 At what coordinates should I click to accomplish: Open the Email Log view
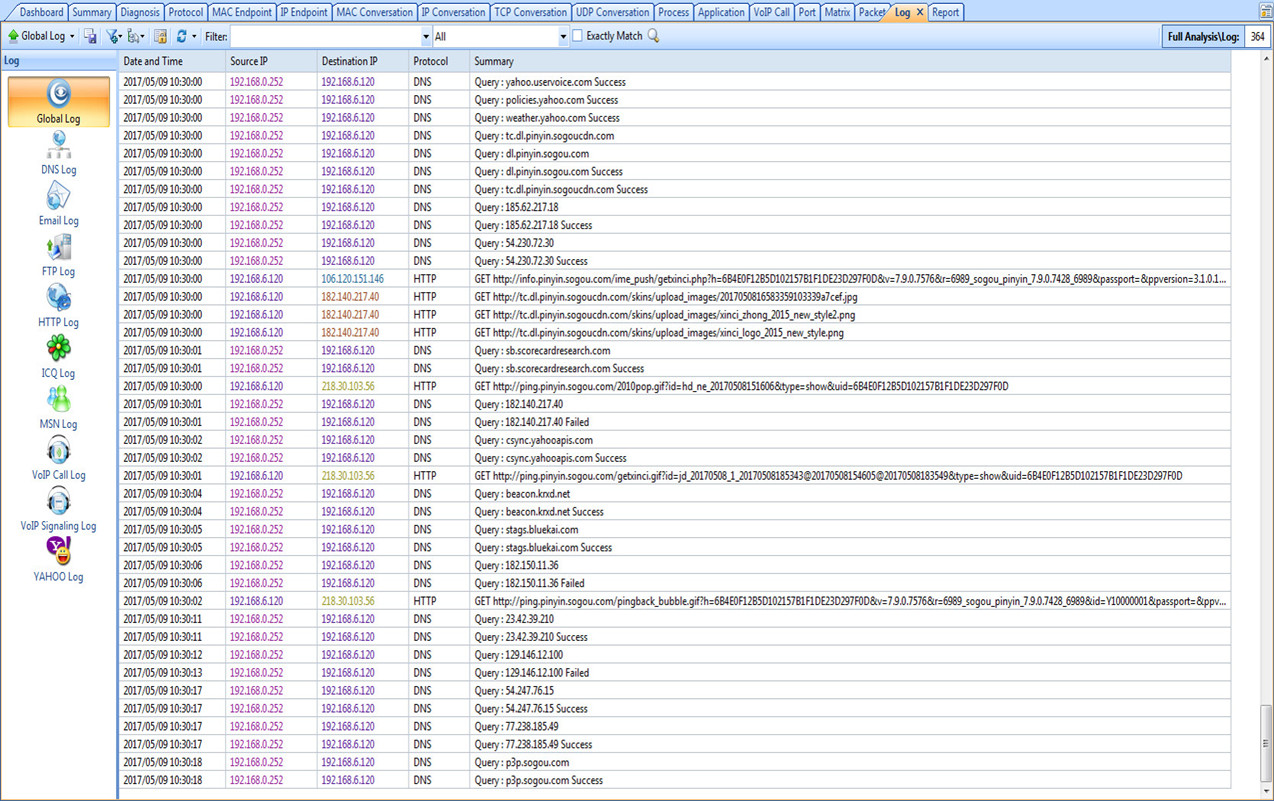(58, 205)
